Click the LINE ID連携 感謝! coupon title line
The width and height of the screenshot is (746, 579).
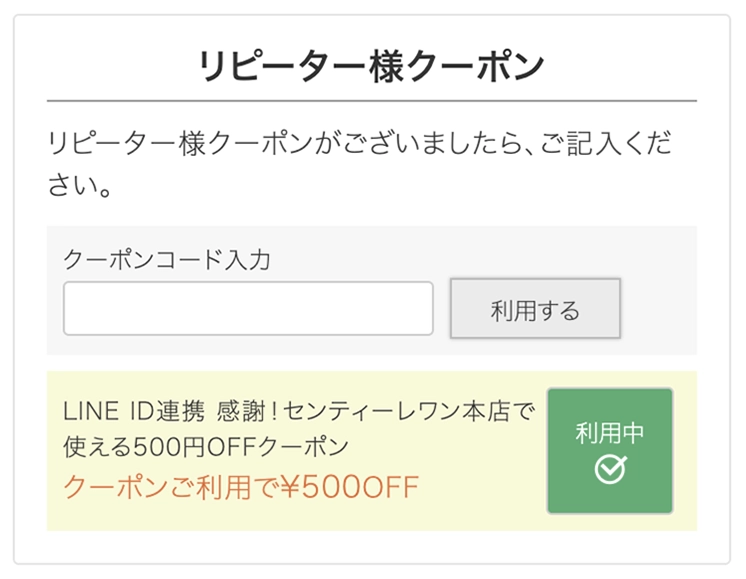coord(299,411)
